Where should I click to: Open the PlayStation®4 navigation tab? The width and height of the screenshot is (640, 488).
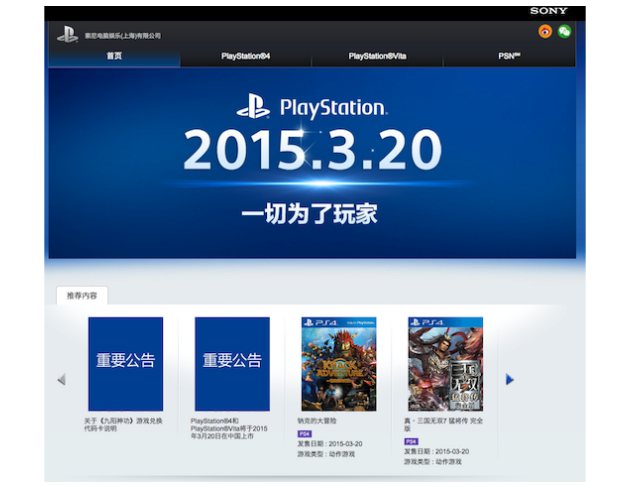[x=245, y=56]
